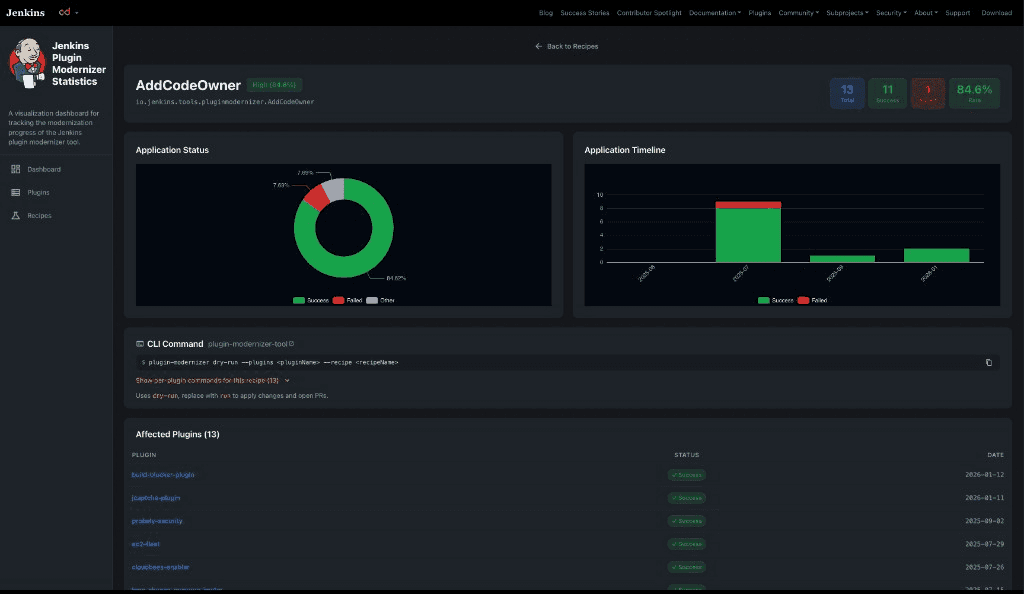The width and height of the screenshot is (1024, 594).
Task: Open the Support nav link
Action: tap(957, 12)
